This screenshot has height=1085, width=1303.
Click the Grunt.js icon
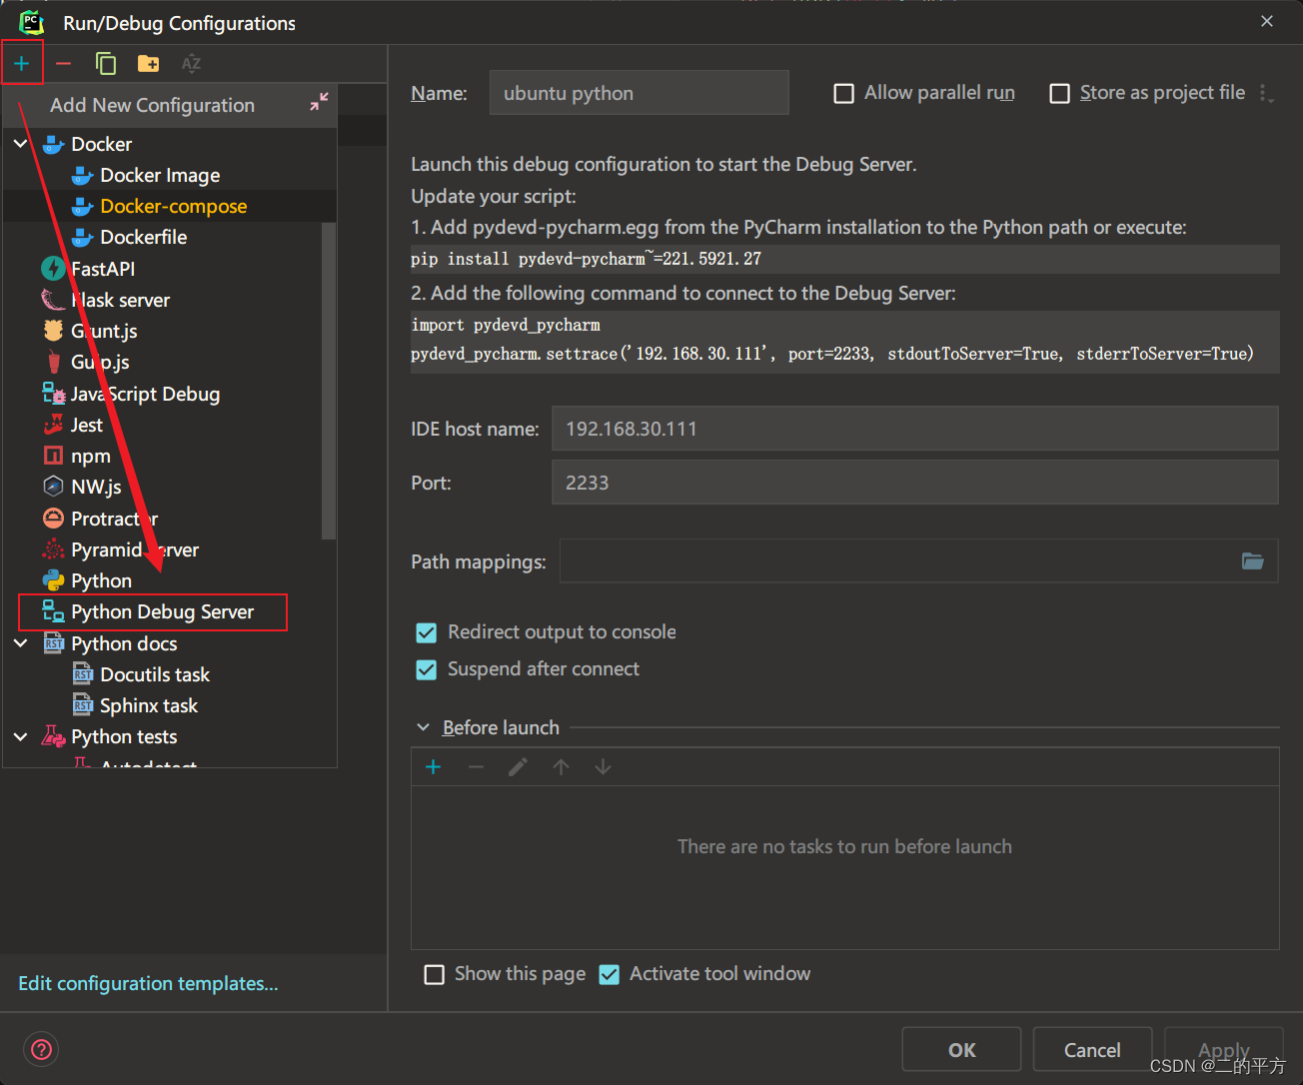click(54, 331)
